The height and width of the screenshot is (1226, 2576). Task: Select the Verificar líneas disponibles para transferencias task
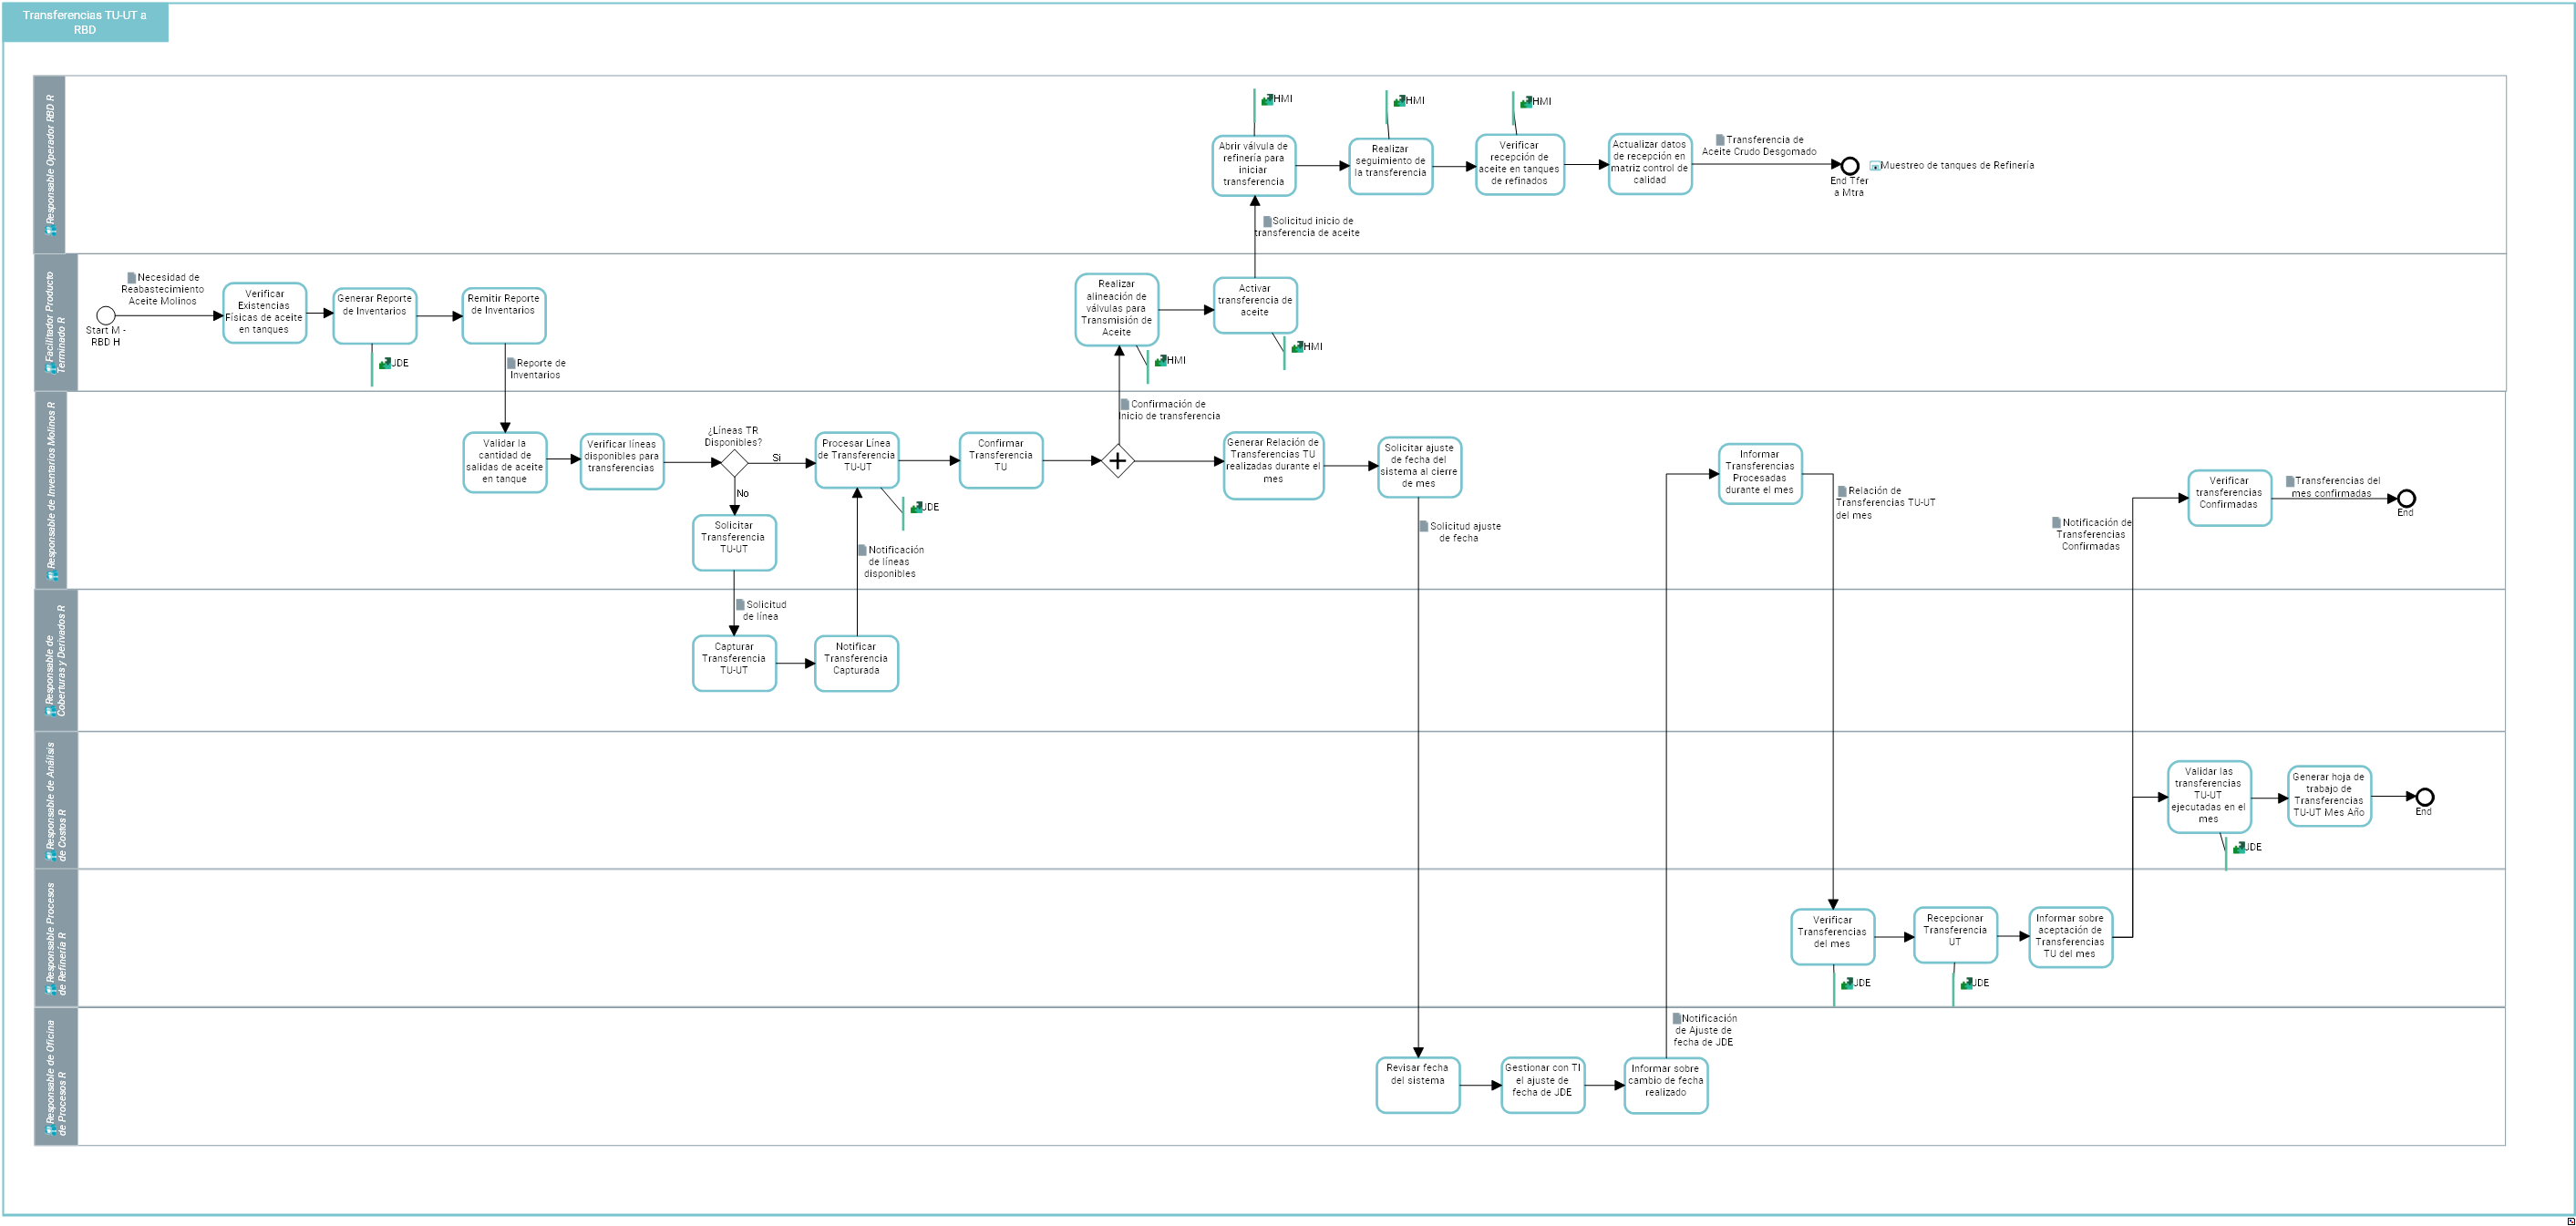pyautogui.click(x=622, y=462)
